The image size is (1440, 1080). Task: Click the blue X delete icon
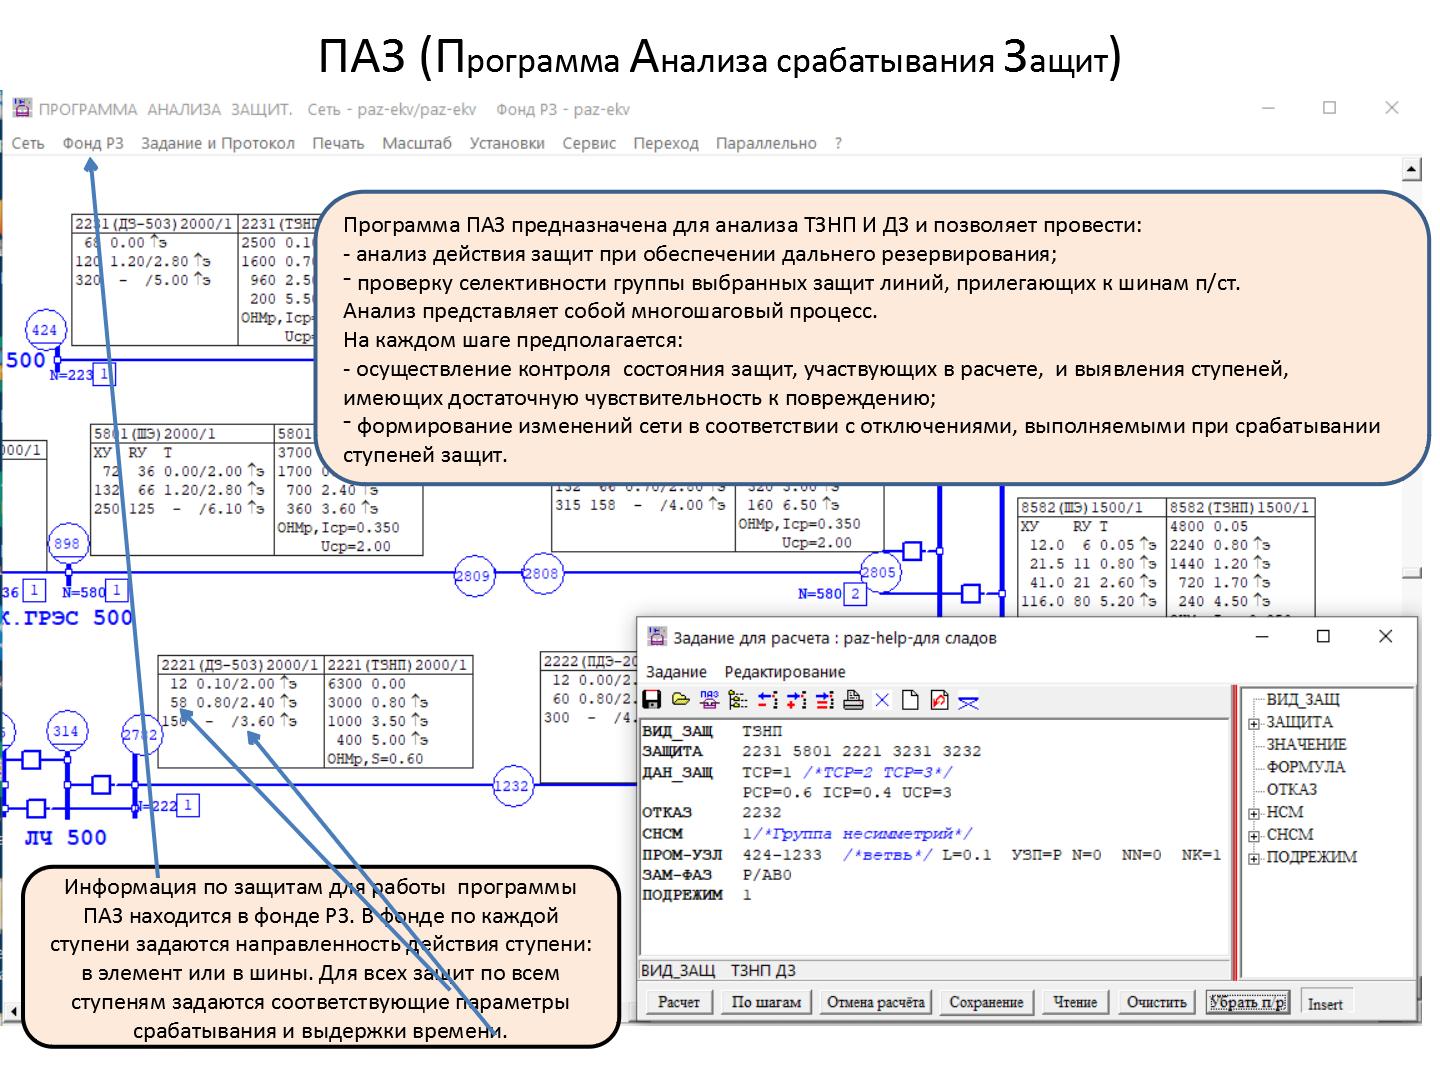[x=882, y=700]
